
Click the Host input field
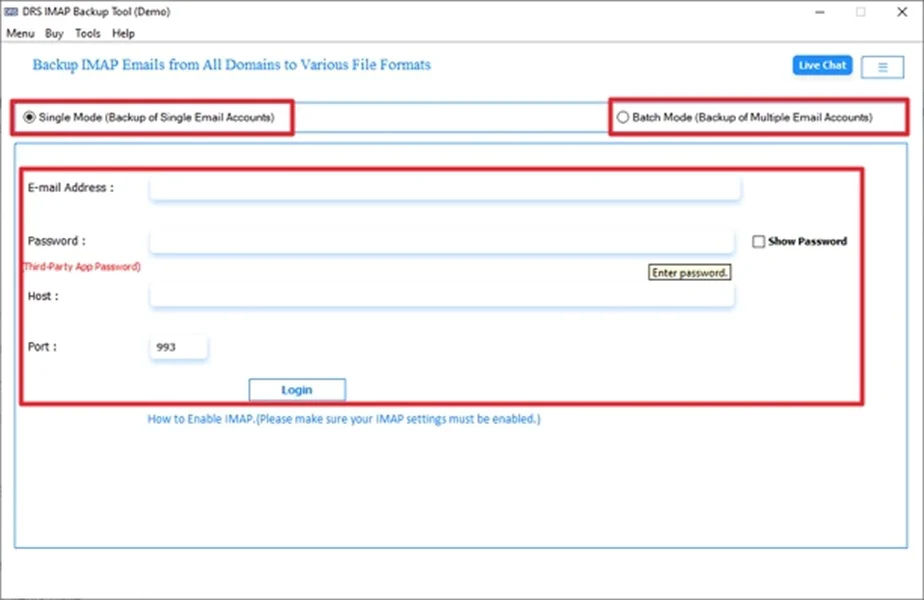(x=443, y=295)
